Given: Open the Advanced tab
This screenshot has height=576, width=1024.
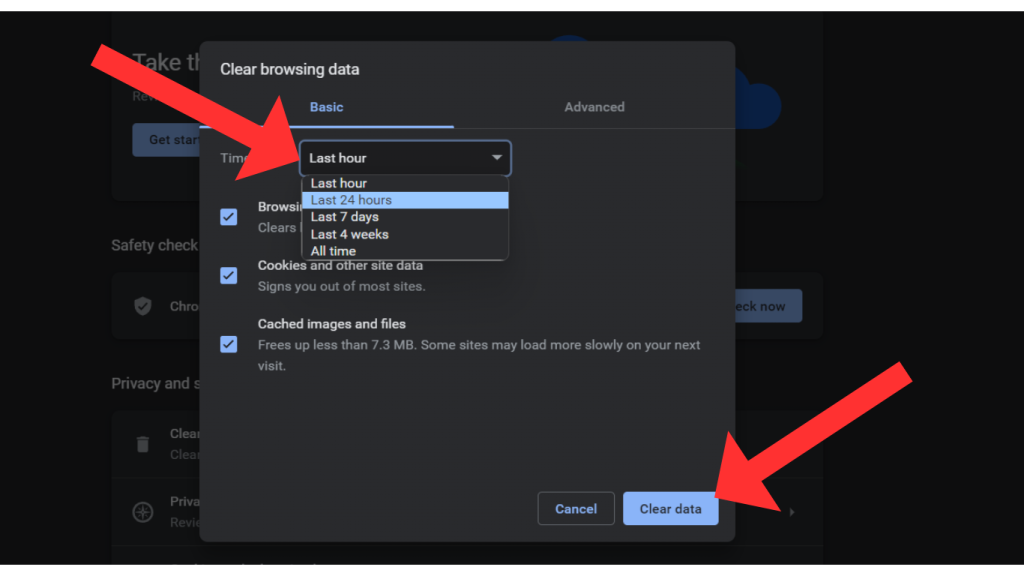Looking at the screenshot, I should (594, 107).
